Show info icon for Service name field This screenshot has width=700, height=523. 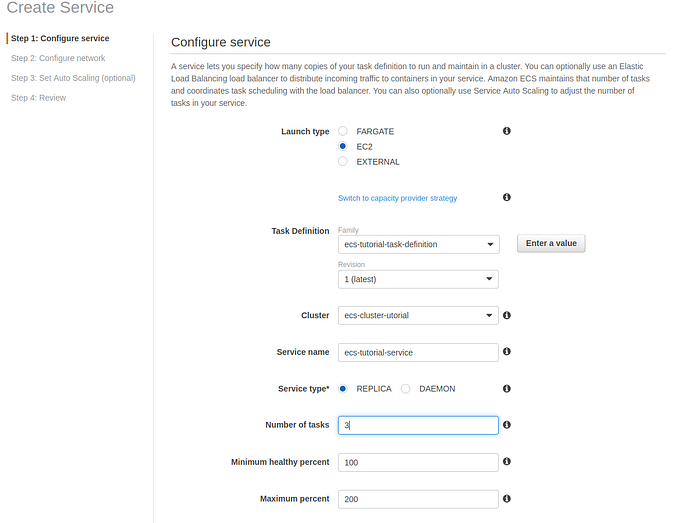[x=506, y=352]
